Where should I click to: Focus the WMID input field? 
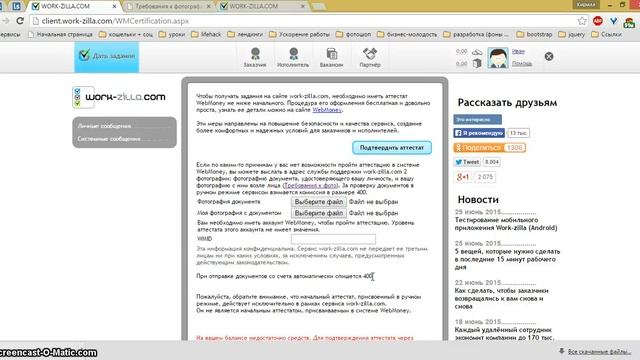[333, 239]
